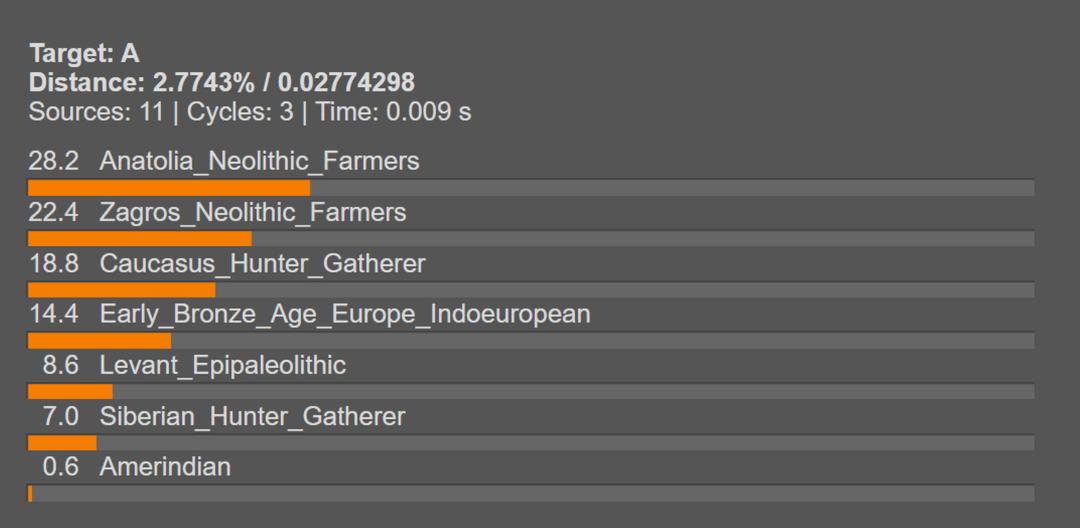Click the orange Zagros_Neolithic_Farmers bar
This screenshot has width=1080, height=528.
click(139, 239)
